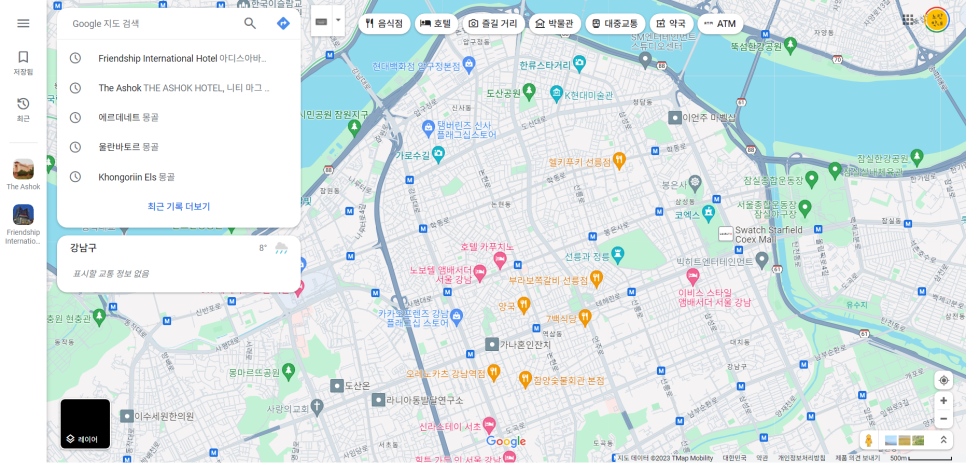Click the 한류스타거리 camera marker

(578, 62)
